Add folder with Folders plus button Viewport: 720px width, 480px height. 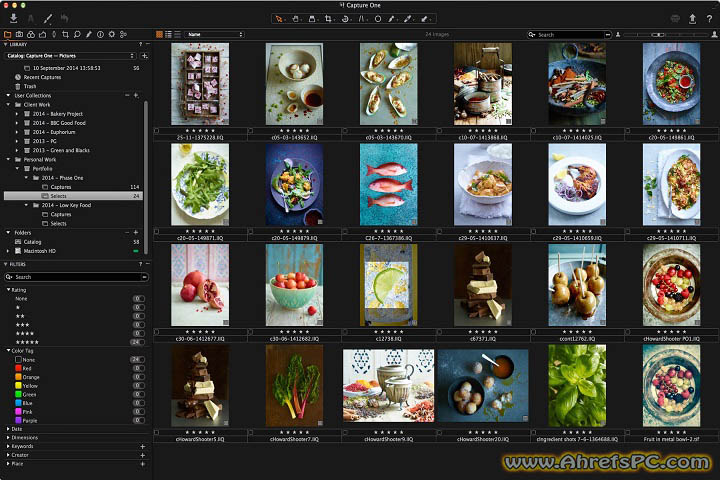(x=136, y=232)
